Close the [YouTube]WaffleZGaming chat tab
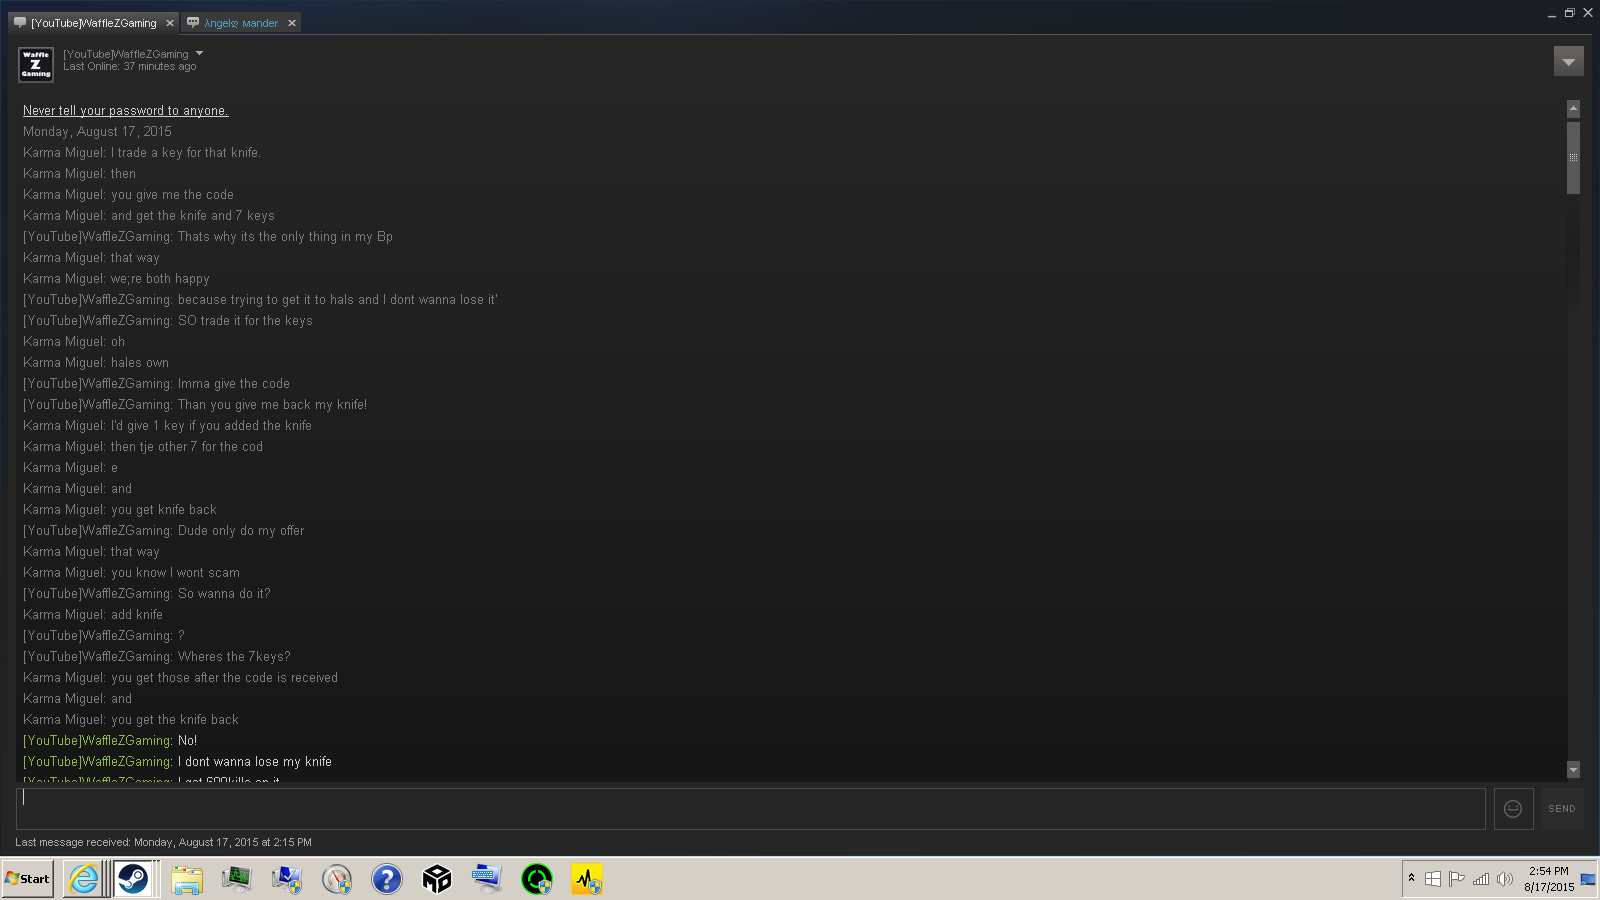The width and height of the screenshot is (1600, 900). 169,23
